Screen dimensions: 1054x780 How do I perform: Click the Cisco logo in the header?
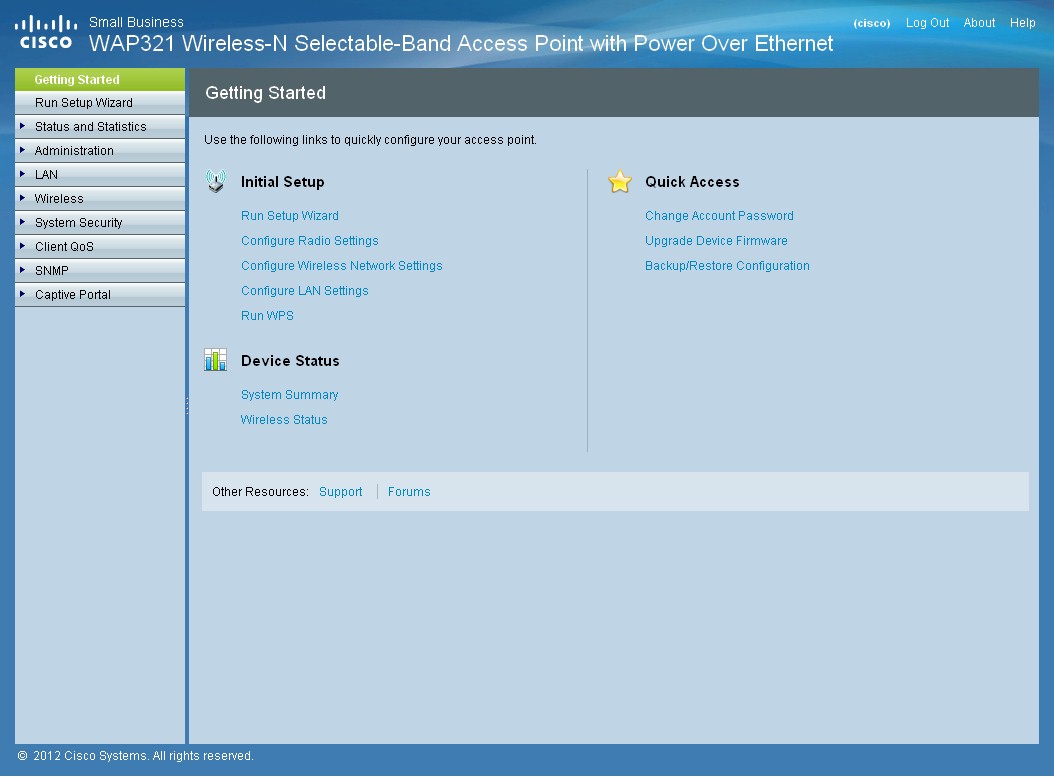coord(46,33)
